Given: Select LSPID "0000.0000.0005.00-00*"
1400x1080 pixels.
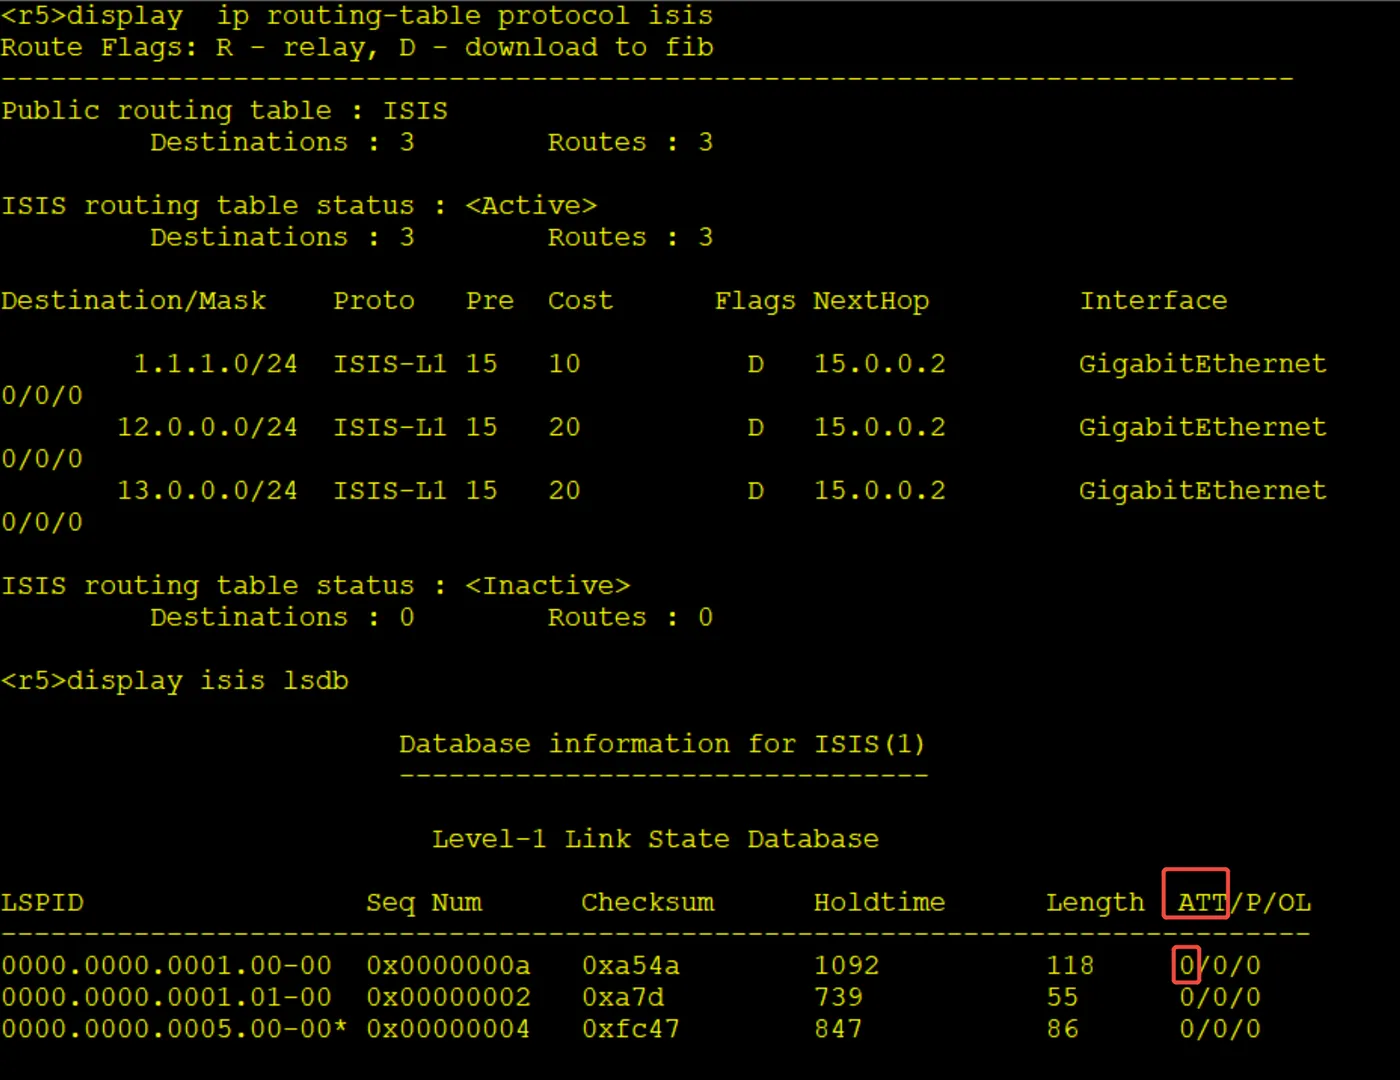Looking at the screenshot, I should [x=175, y=1030].
